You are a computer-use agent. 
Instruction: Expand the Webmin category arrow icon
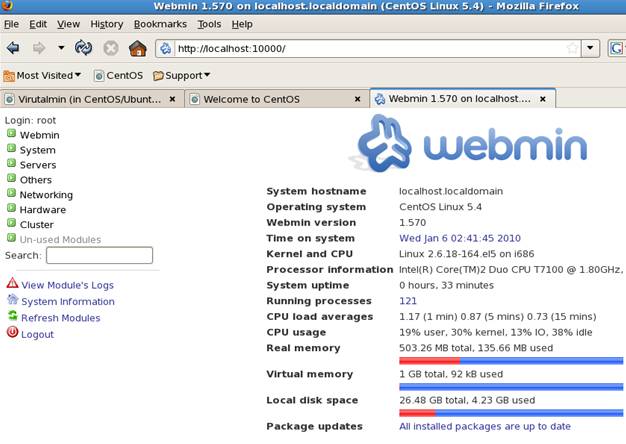pyautogui.click(x=12, y=133)
